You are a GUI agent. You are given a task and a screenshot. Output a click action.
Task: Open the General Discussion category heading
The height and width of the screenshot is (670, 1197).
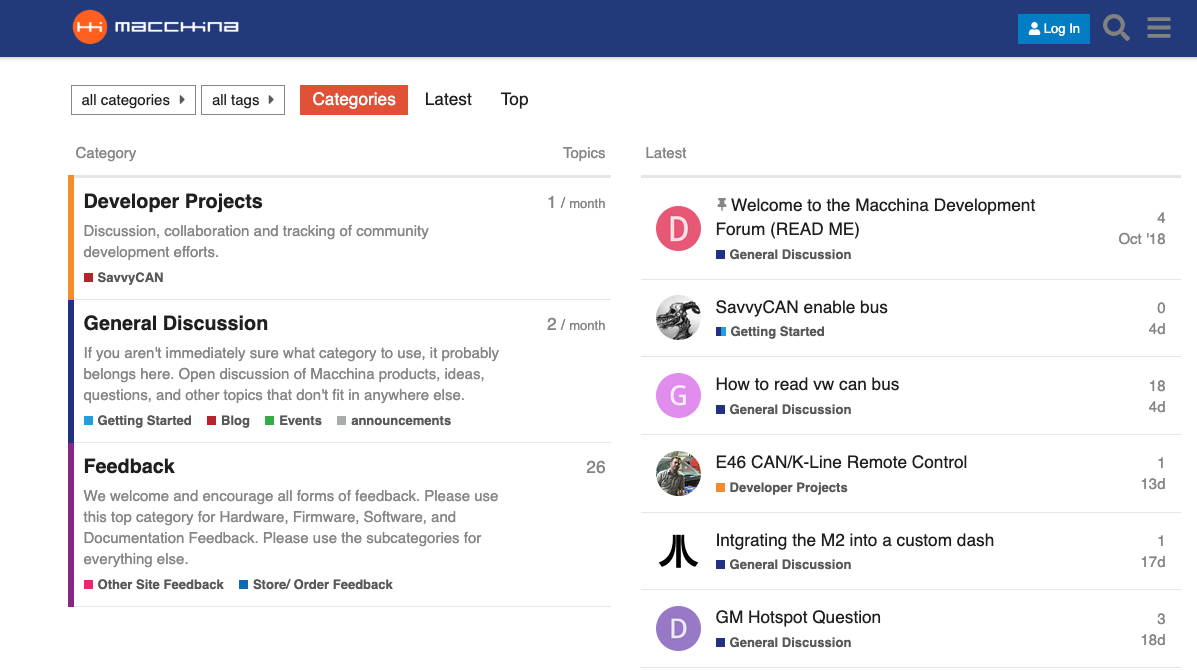tap(176, 324)
